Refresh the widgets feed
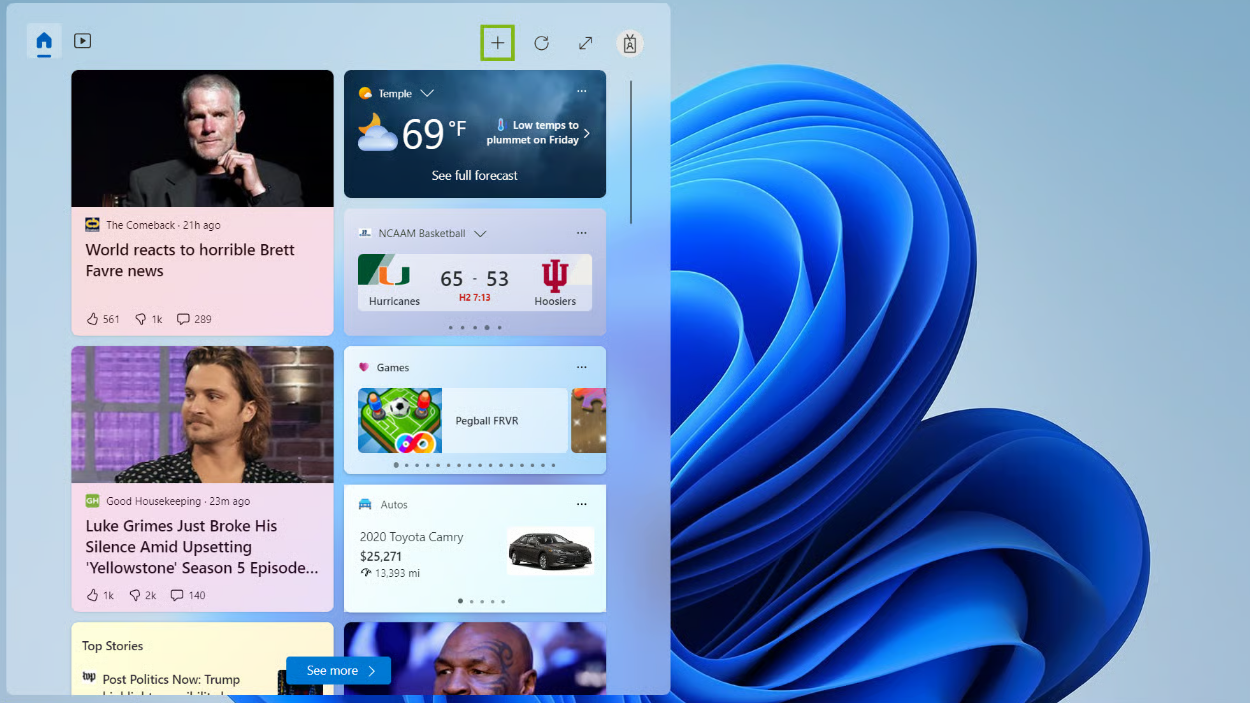1250x703 pixels. (x=541, y=43)
